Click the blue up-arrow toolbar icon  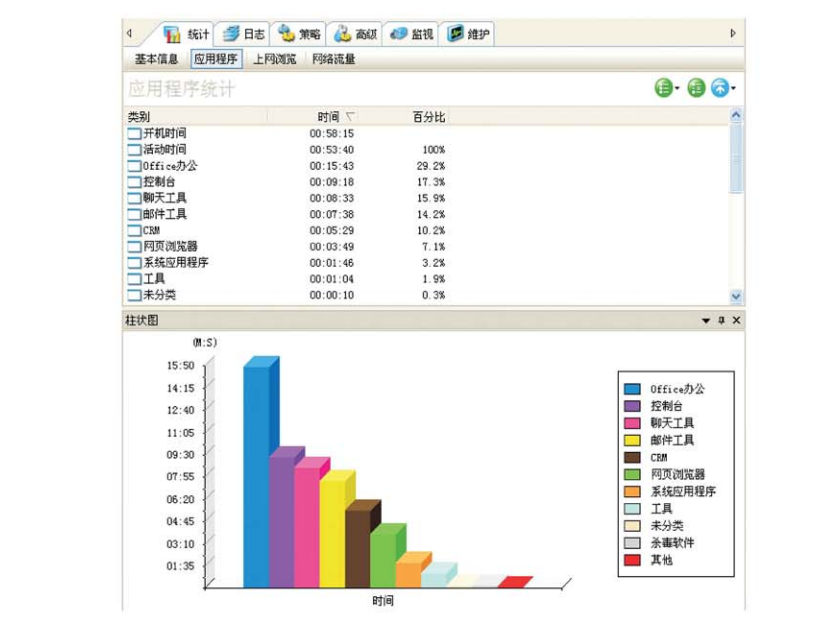[x=720, y=89]
